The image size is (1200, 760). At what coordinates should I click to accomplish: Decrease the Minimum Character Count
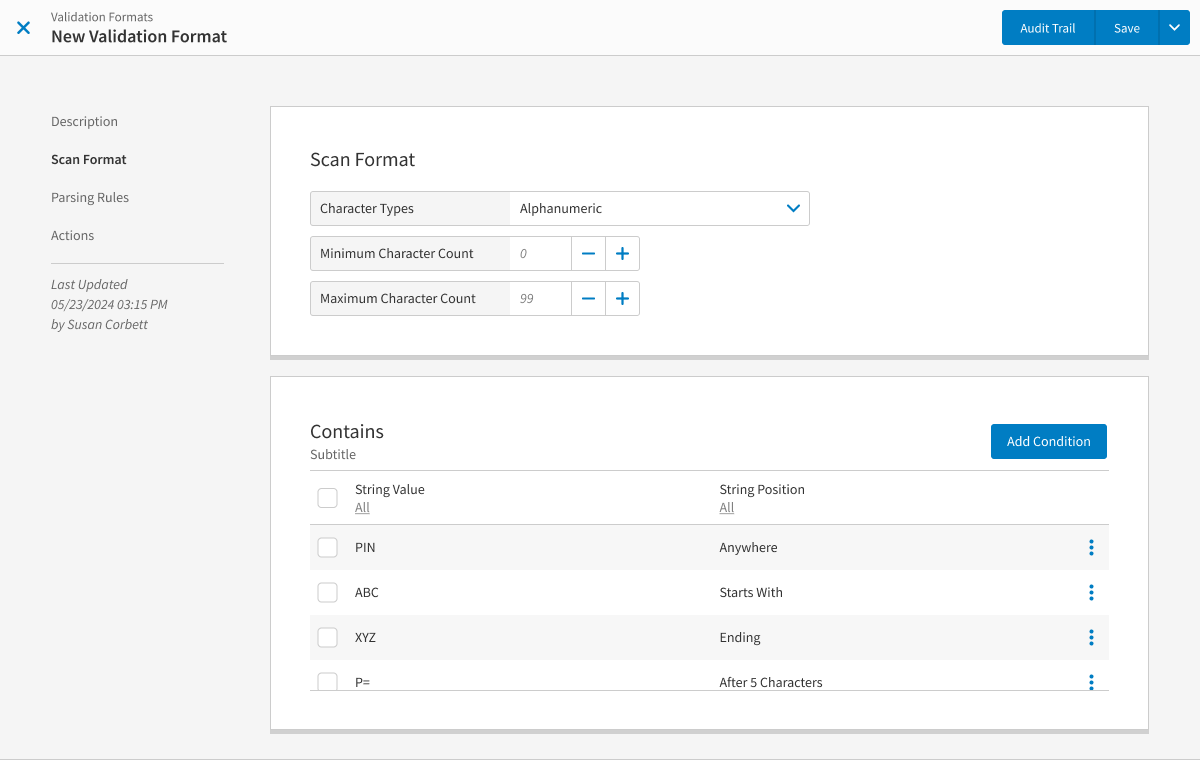pyautogui.click(x=588, y=254)
